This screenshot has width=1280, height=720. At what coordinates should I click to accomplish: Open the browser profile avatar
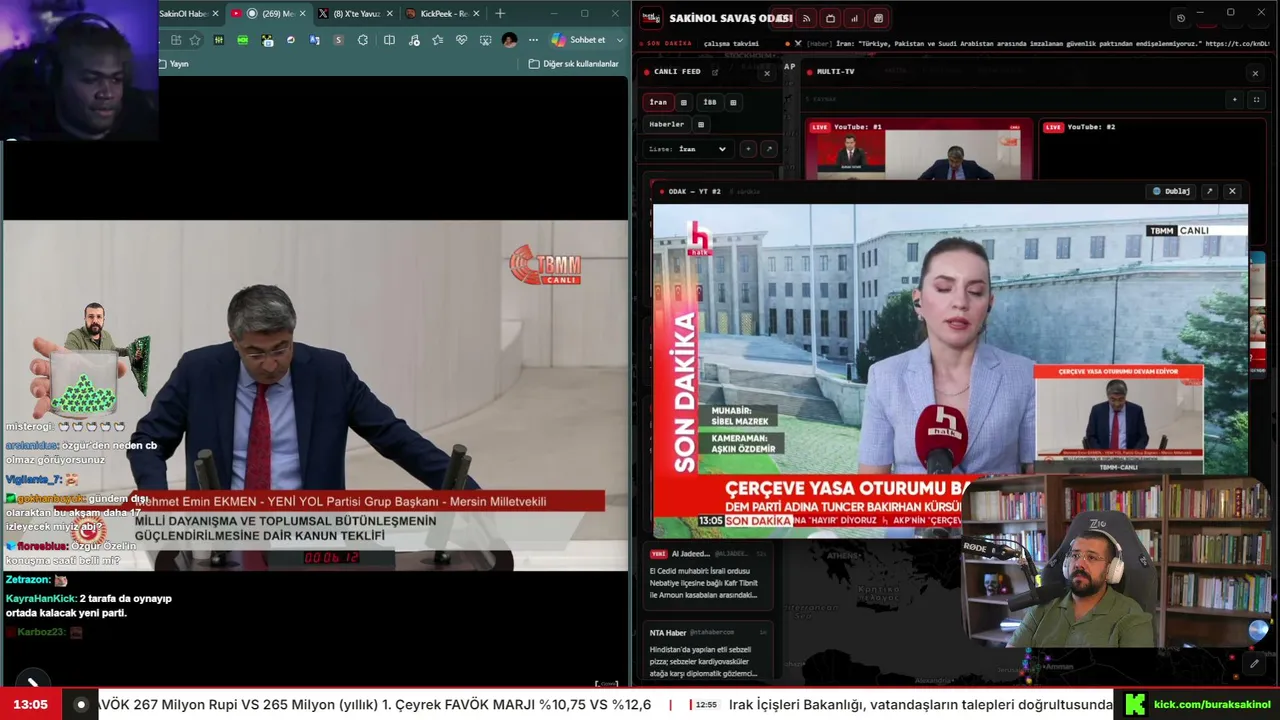point(510,40)
